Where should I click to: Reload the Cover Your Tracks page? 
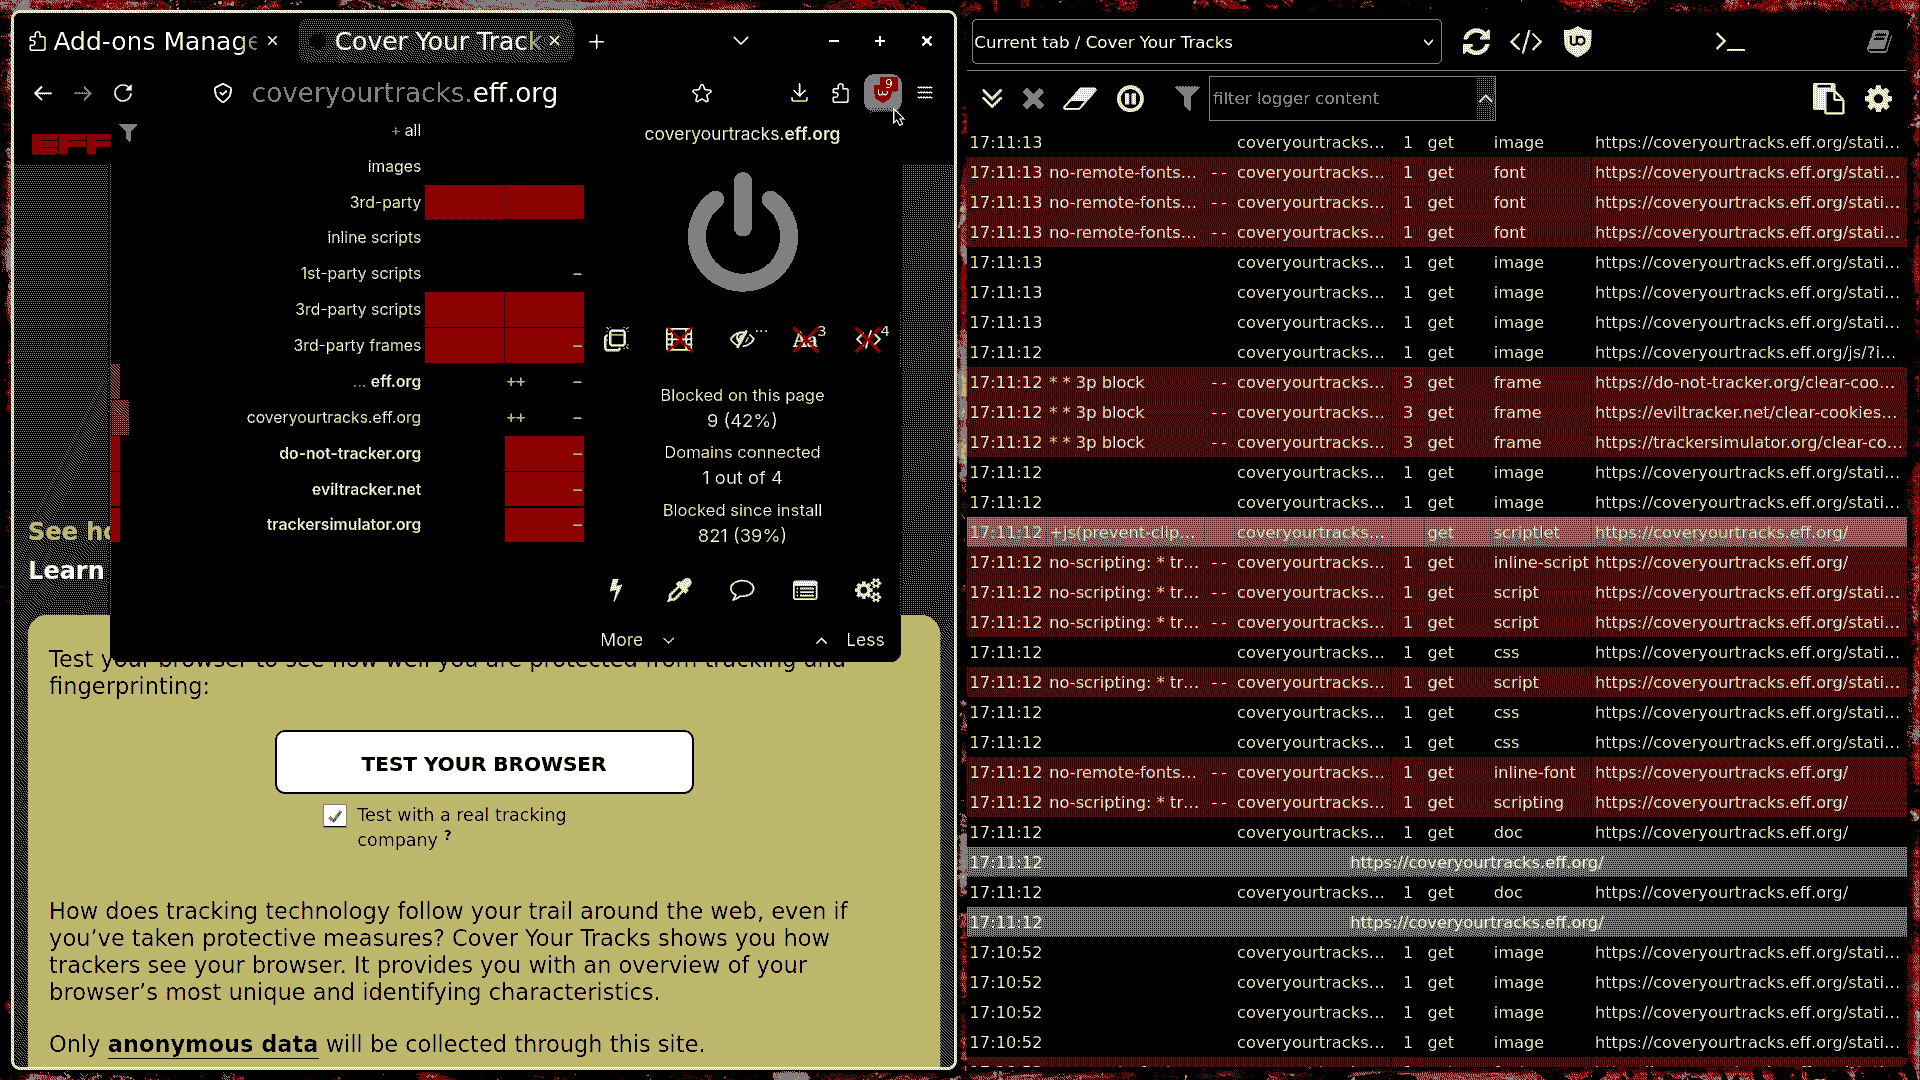[123, 93]
